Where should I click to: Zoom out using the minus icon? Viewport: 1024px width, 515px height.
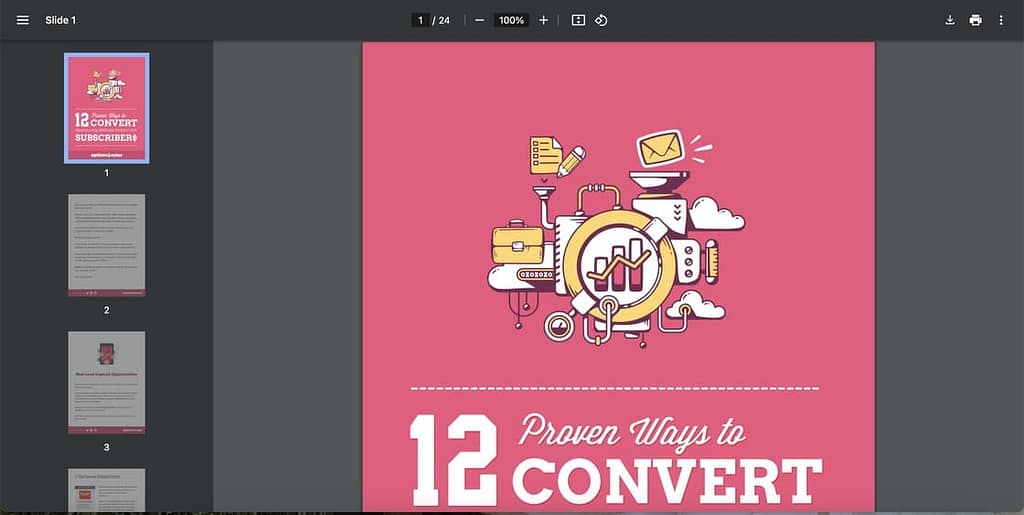click(480, 20)
